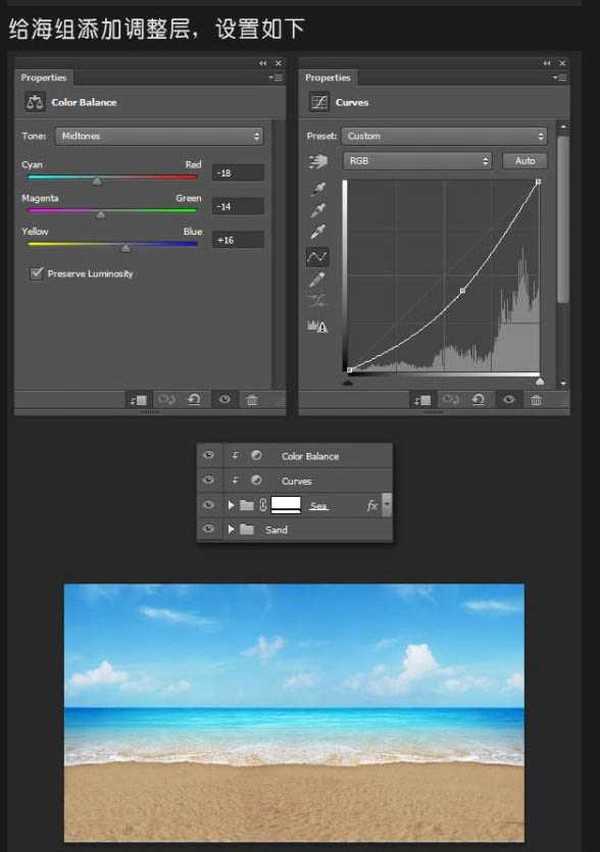Expand the Sea layer group

click(x=231, y=505)
